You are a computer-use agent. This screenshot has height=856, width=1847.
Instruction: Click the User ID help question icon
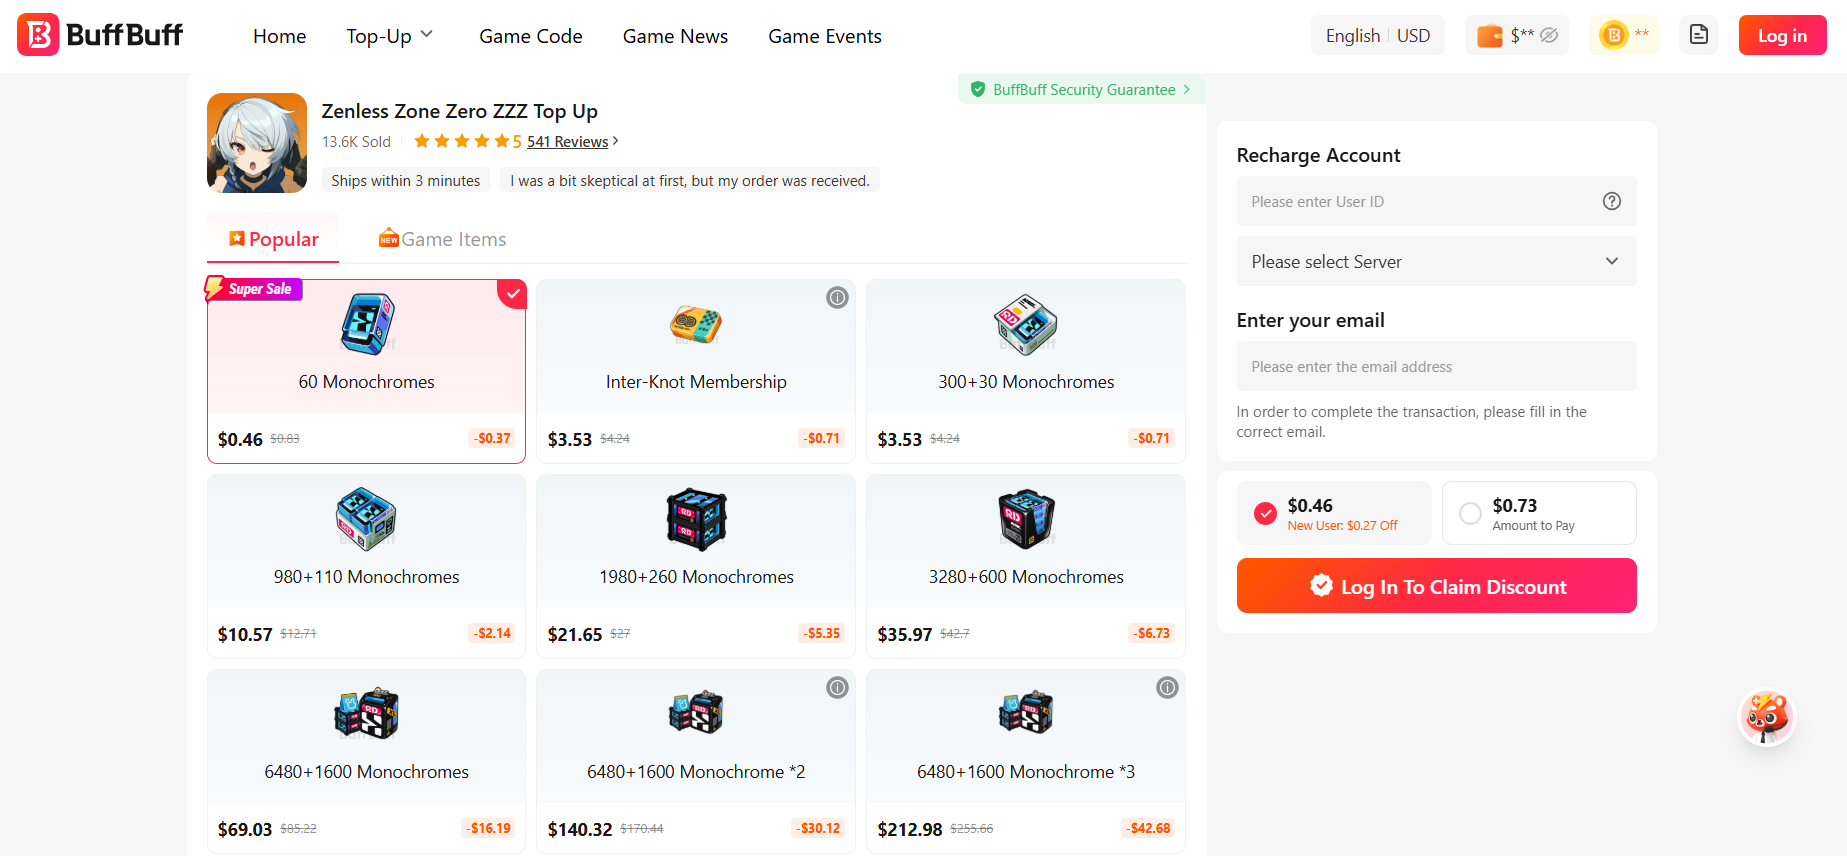click(x=1611, y=201)
